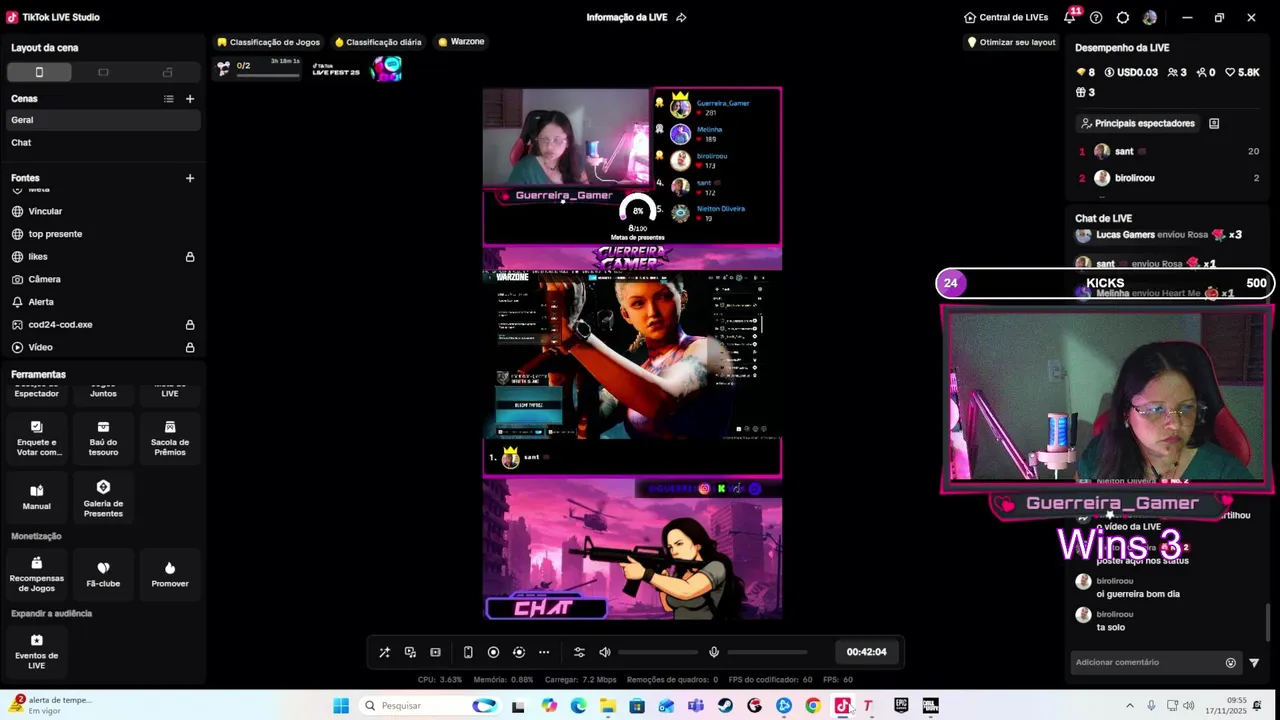Open the help question mark icon
Screen dimensions: 1280x720
pyautogui.click(x=1096, y=17)
